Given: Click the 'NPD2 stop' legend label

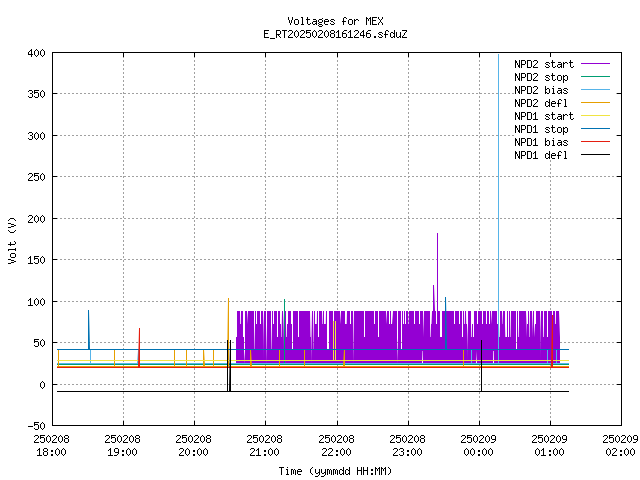Looking at the screenshot, I should (541, 77).
